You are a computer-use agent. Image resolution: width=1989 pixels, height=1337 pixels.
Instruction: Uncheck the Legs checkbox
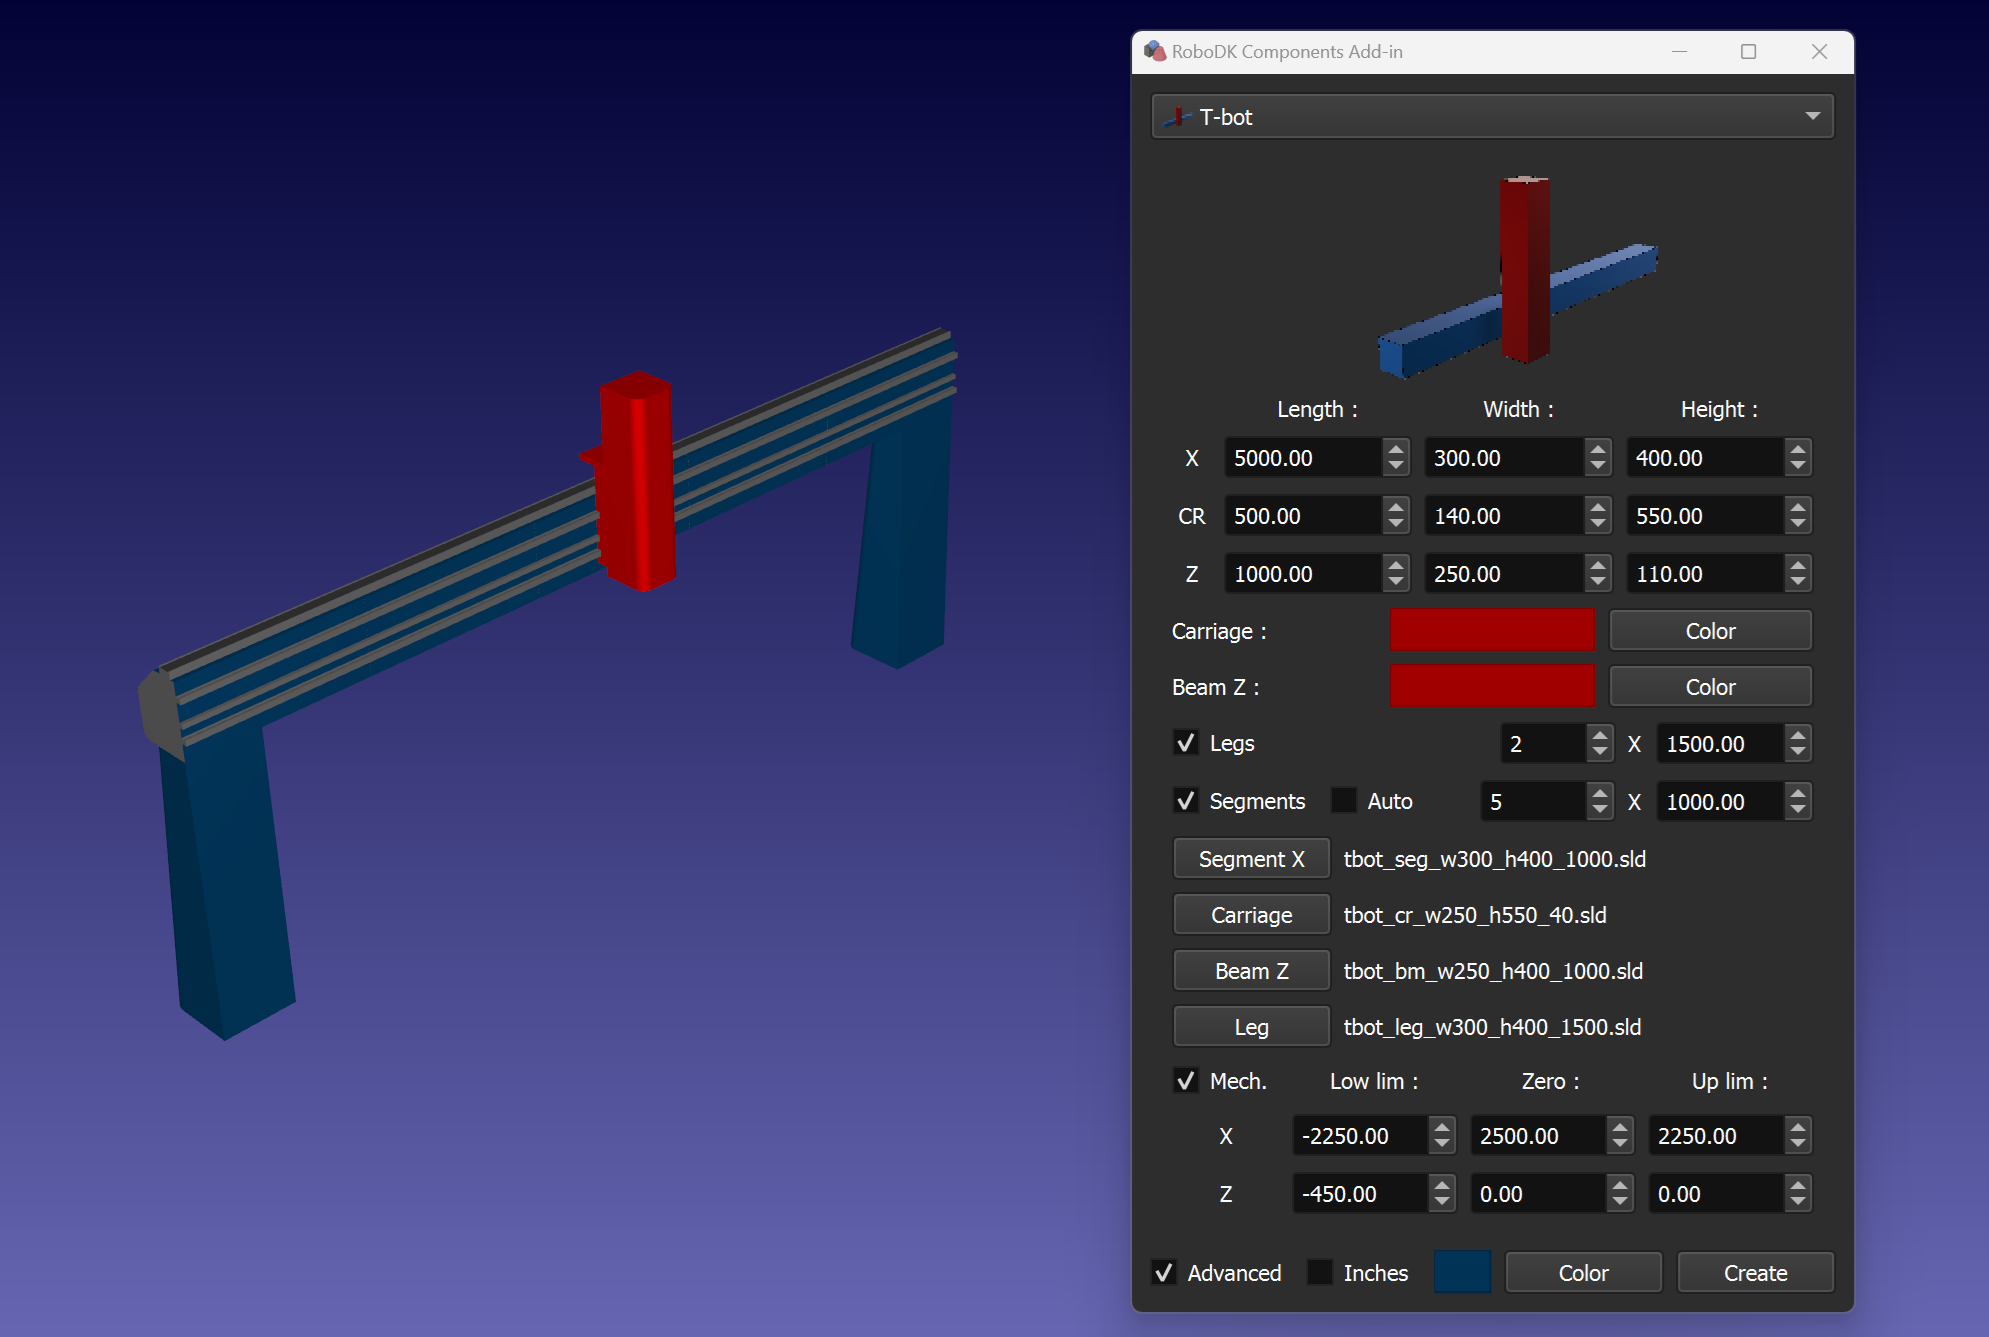click(1186, 743)
